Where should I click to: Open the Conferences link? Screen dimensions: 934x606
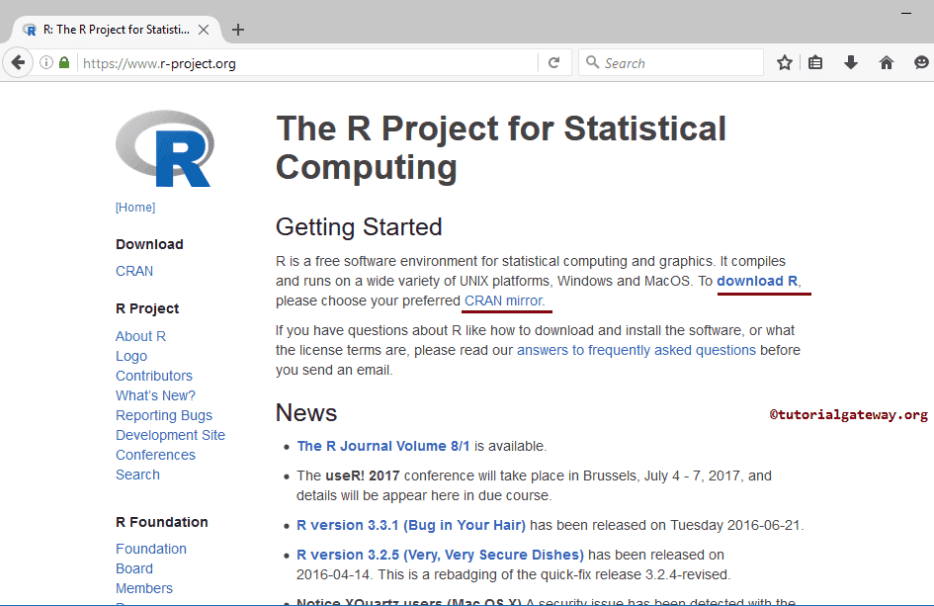click(155, 455)
